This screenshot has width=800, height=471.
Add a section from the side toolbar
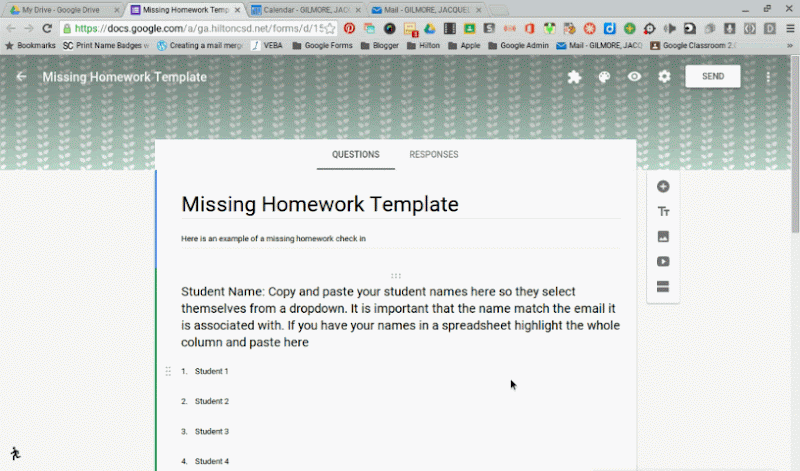coord(663,286)
